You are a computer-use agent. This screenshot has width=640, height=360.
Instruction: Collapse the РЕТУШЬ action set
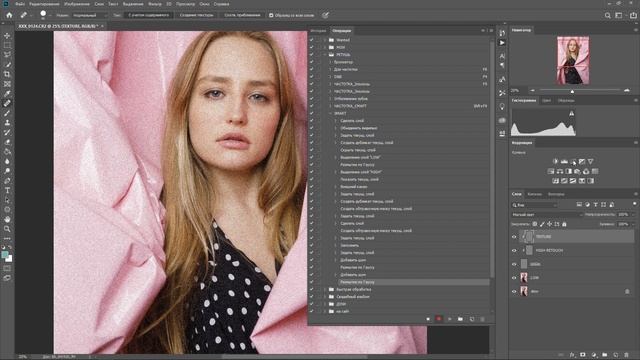[x=325, y=54]
